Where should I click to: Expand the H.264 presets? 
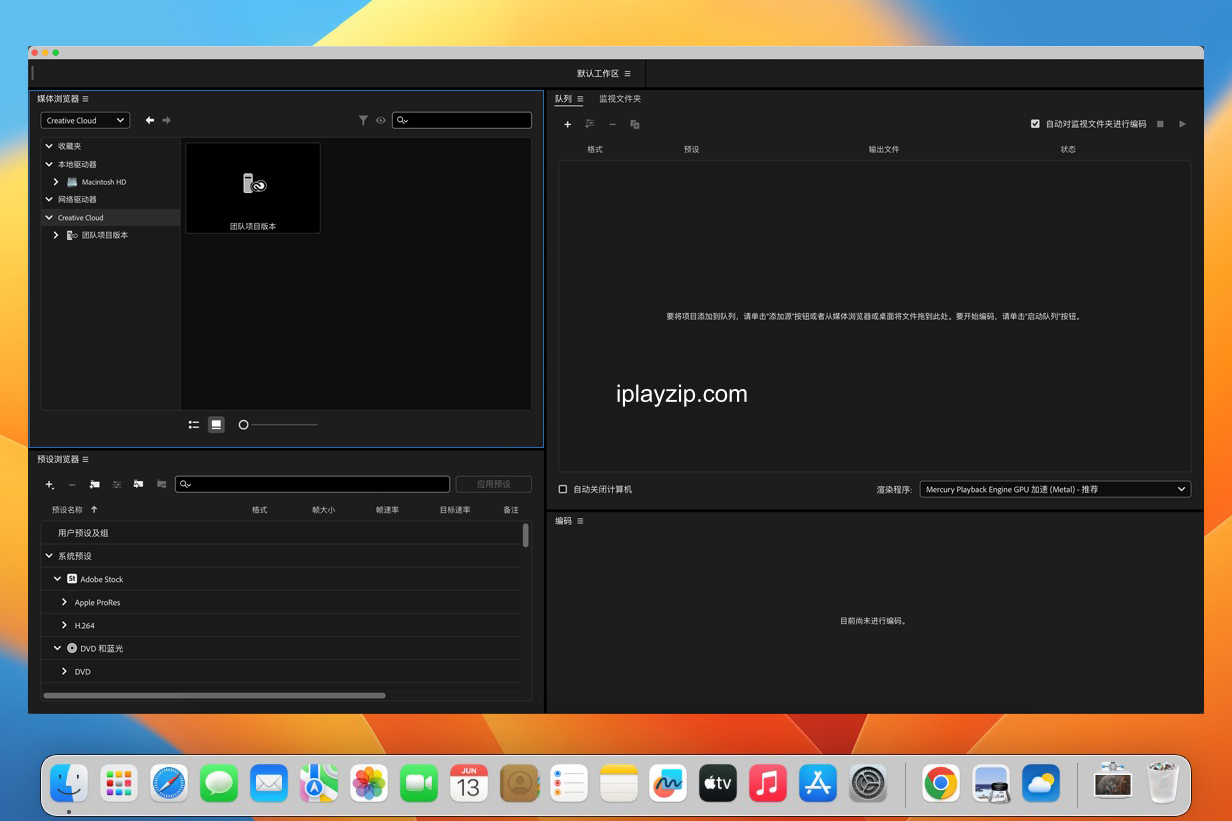tap(65, 625)
